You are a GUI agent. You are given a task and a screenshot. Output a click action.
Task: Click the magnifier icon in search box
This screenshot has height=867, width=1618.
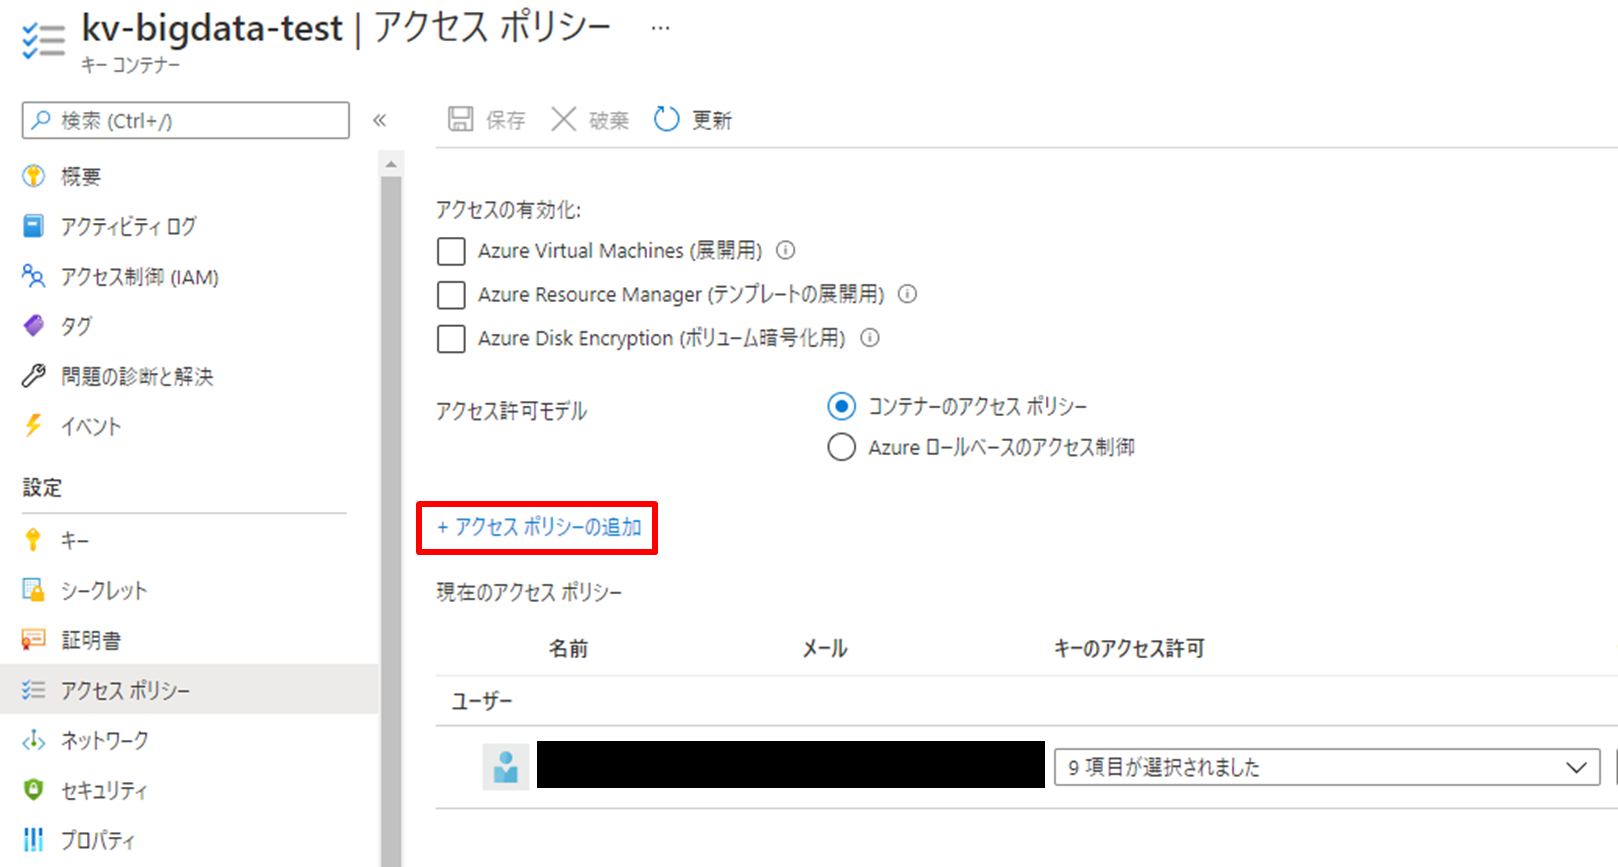[41, 121]
